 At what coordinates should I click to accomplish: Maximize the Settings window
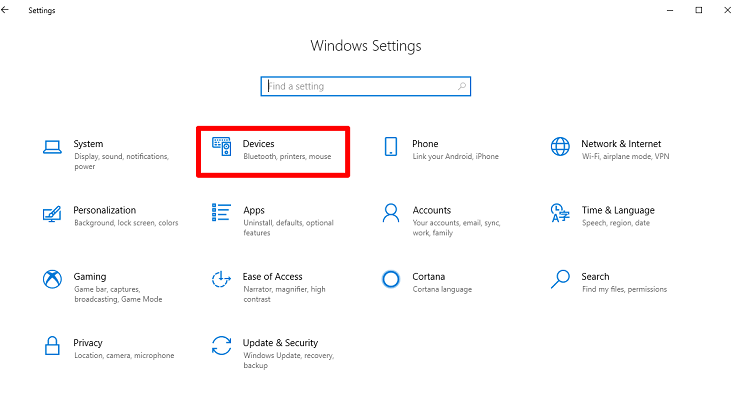698,10
